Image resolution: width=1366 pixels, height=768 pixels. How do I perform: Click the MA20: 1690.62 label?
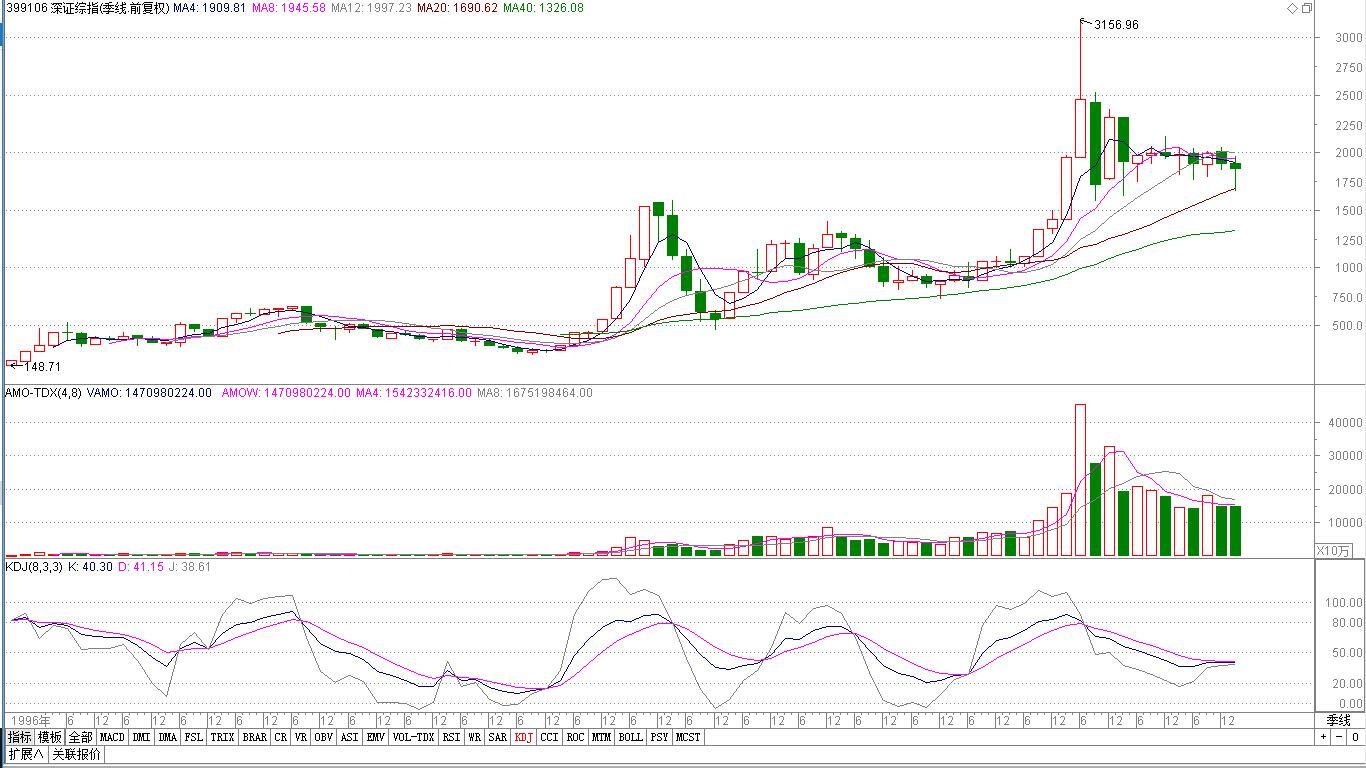457,8
